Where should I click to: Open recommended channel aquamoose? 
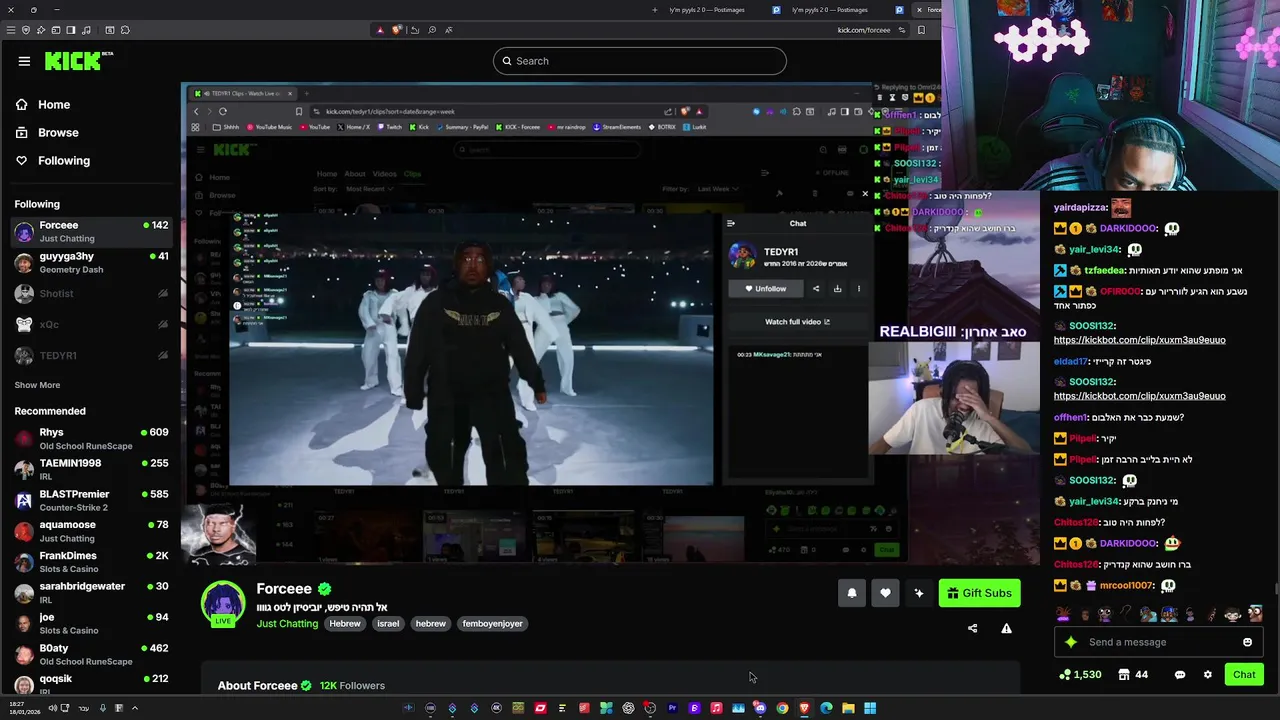pyautogui.click(x=91, y=531)
